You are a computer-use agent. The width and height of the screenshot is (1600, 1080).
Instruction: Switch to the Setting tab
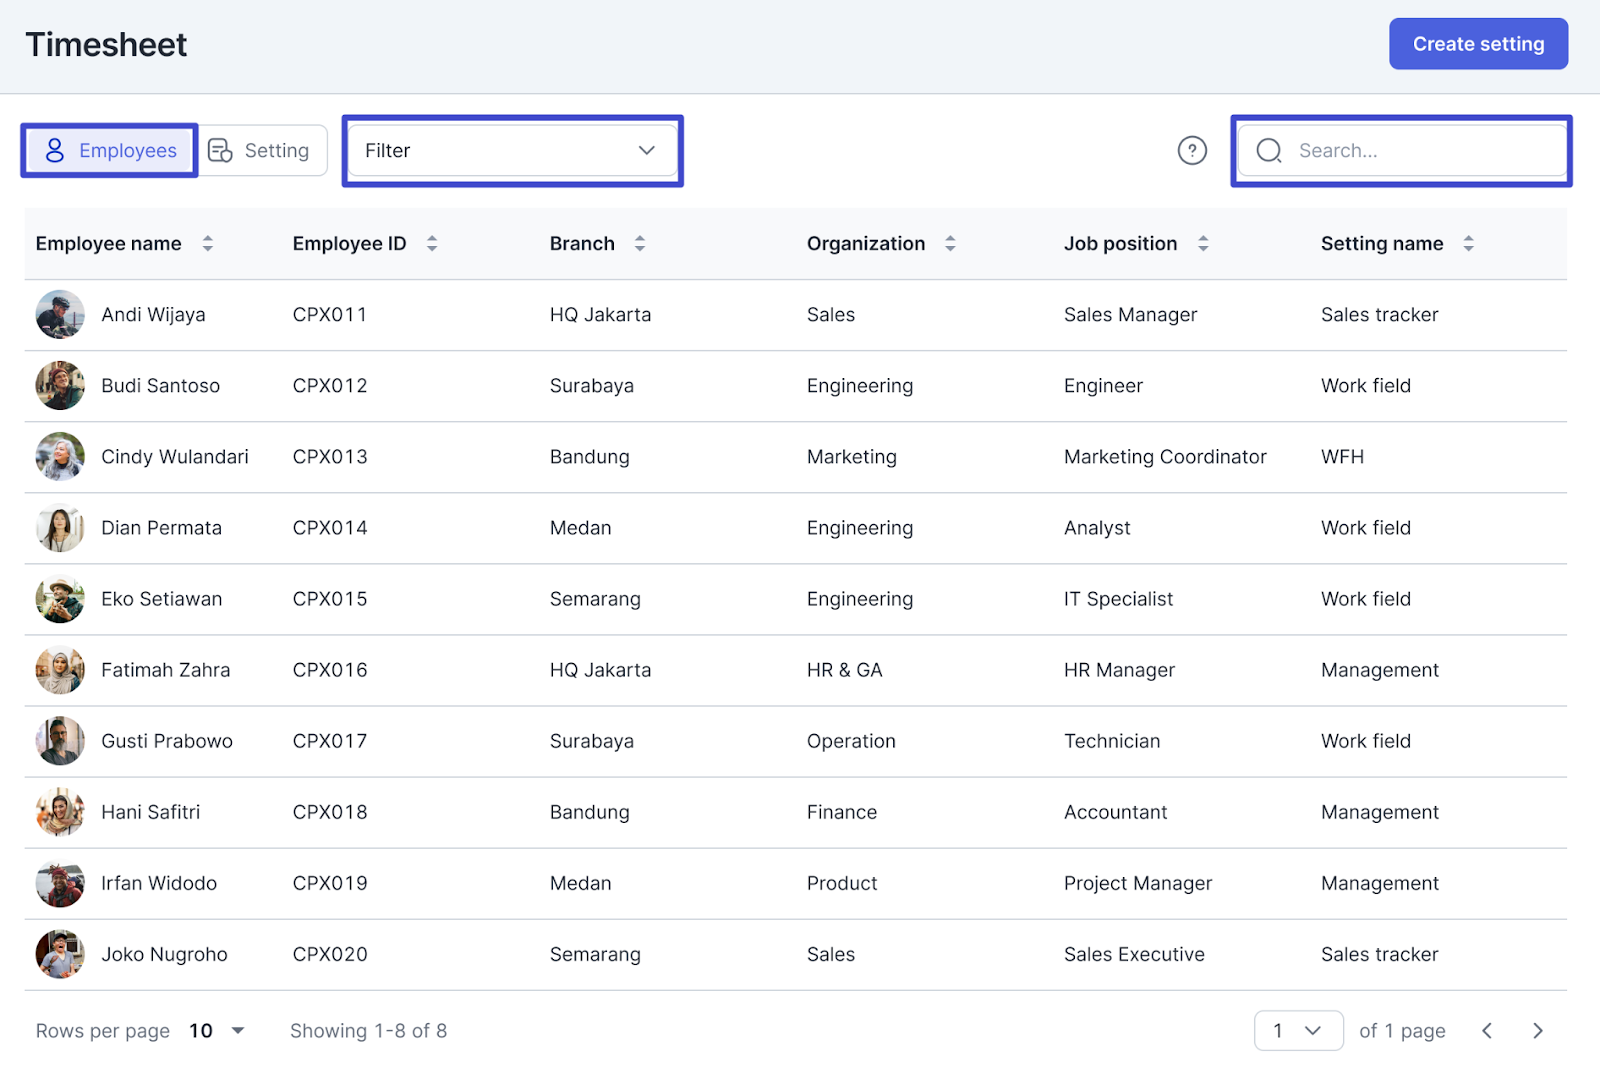(x=262, y=150)
